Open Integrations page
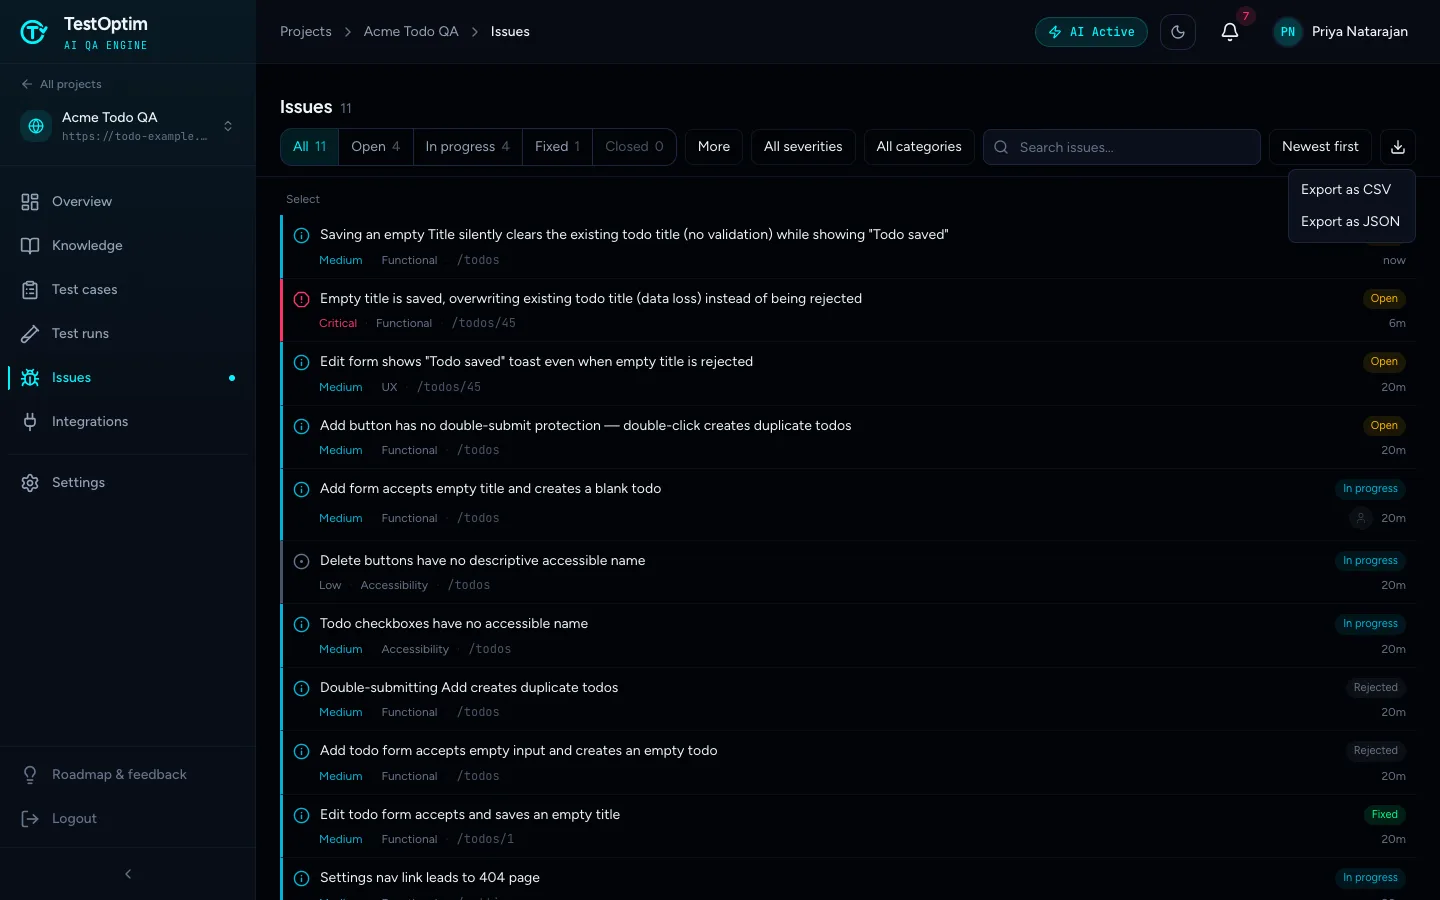Screen dimensions: 1440x900 click(128, 422)
